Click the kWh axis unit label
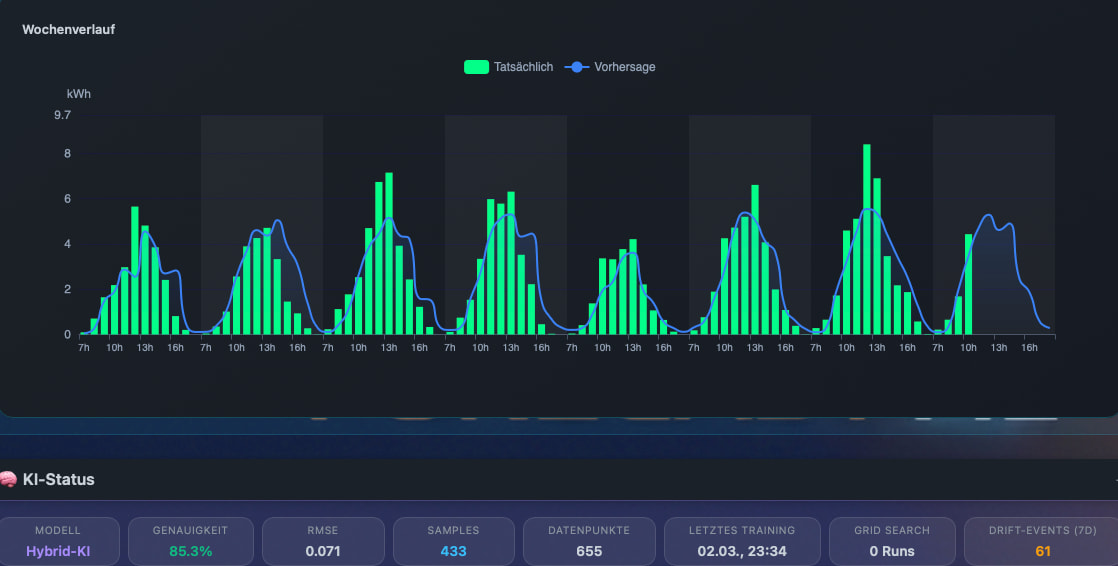Viewport: 1118px width, 566px height. (x=79, y=94)
